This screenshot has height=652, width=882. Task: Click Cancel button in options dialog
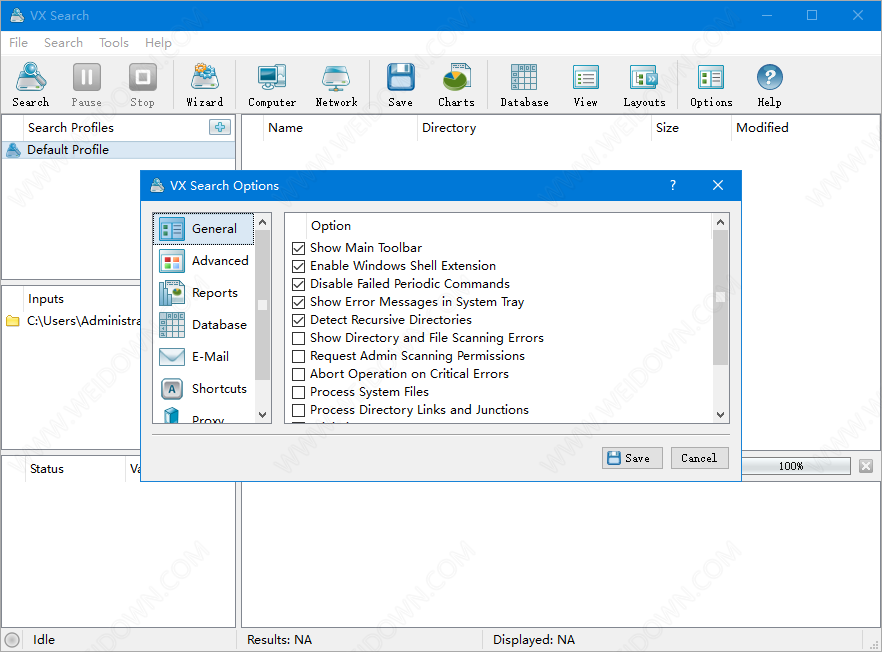coord(699,458)
